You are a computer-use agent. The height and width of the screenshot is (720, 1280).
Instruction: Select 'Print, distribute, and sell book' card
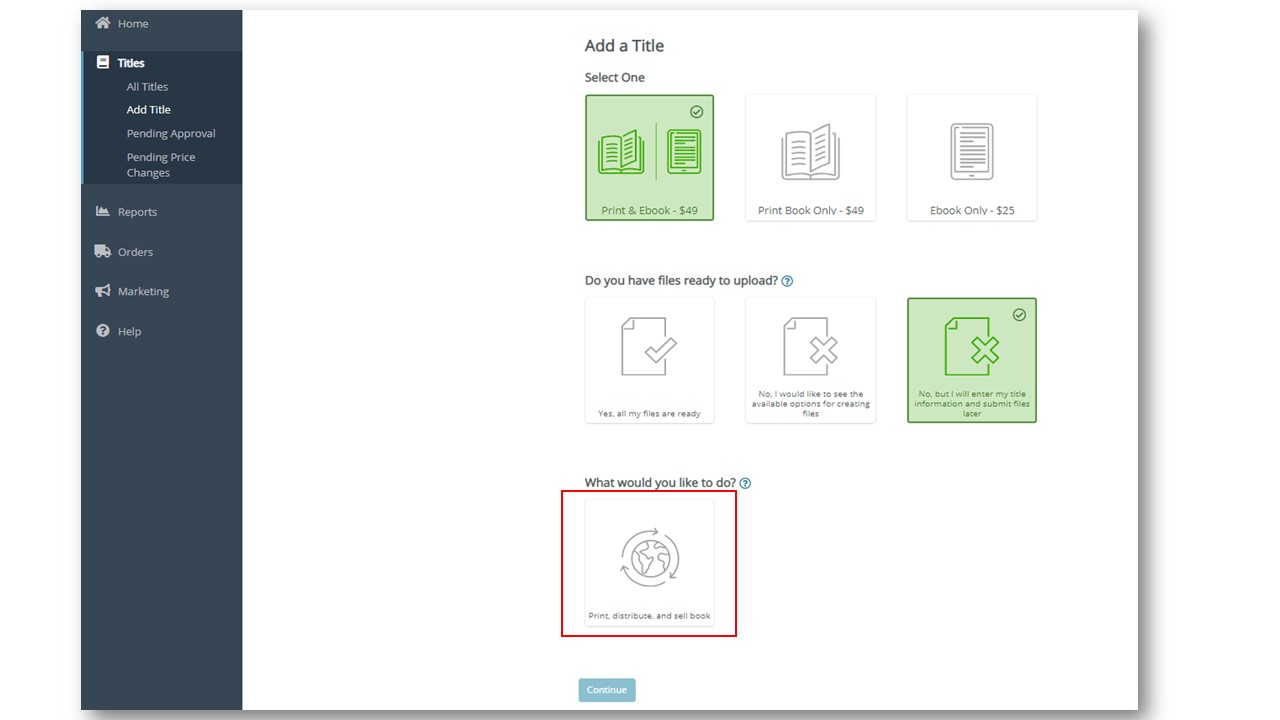coord(650,563)
